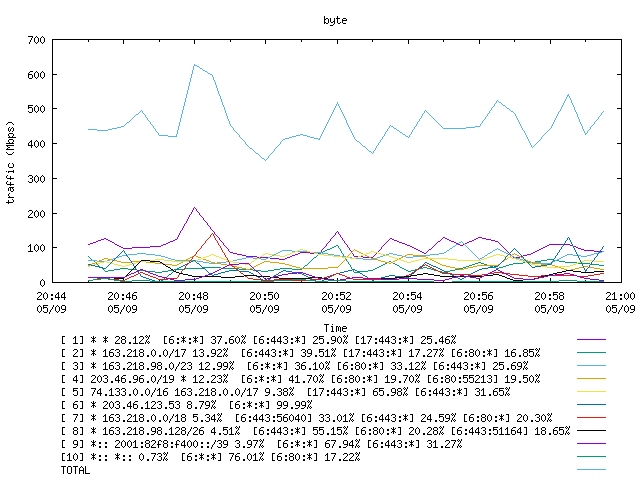
Task: Click the y-axis value 300
Action: [36, 179]
